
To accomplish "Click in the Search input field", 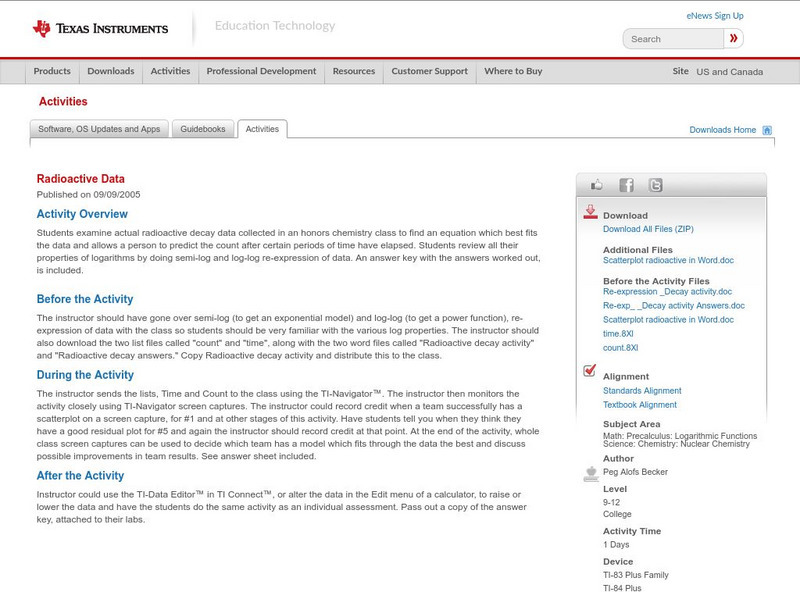I will click(x=673, y=39).
